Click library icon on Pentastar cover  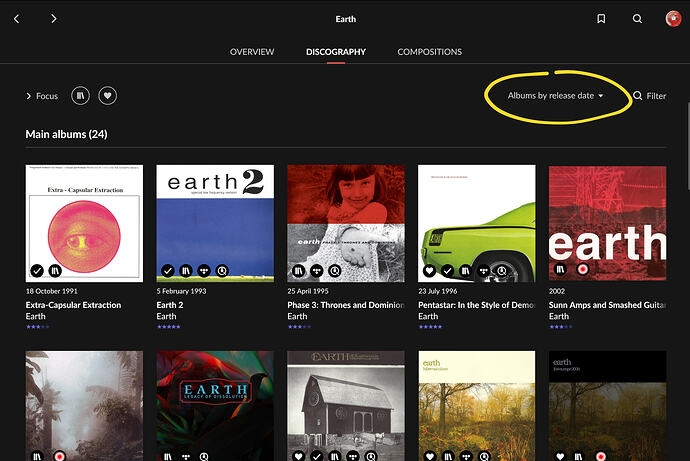(465, 271)
